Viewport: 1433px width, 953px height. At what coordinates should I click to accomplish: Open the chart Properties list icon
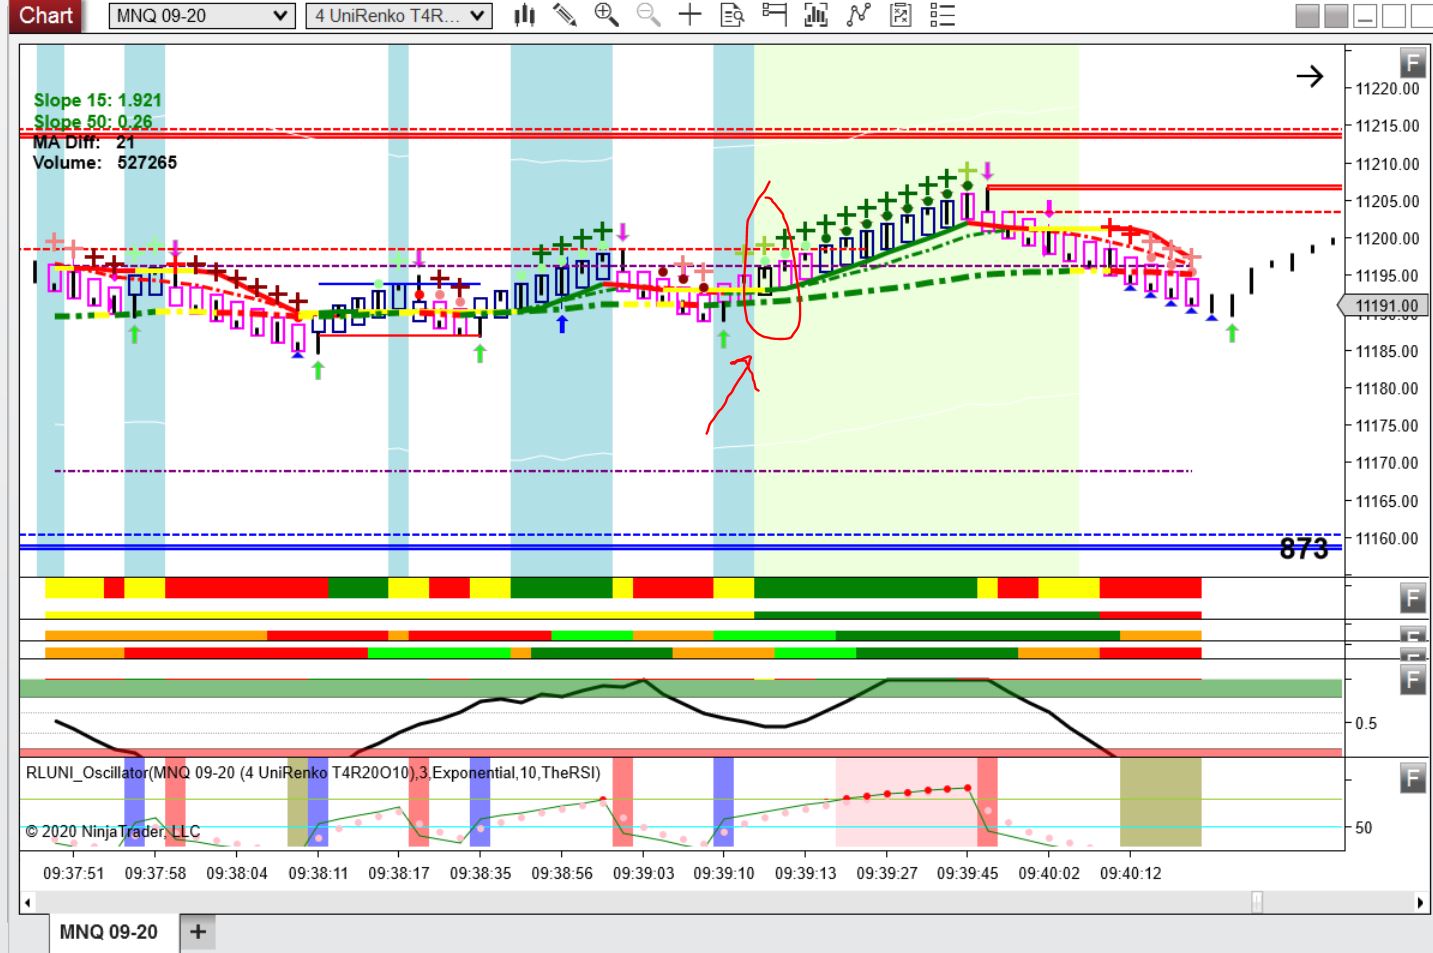(942, 15)
